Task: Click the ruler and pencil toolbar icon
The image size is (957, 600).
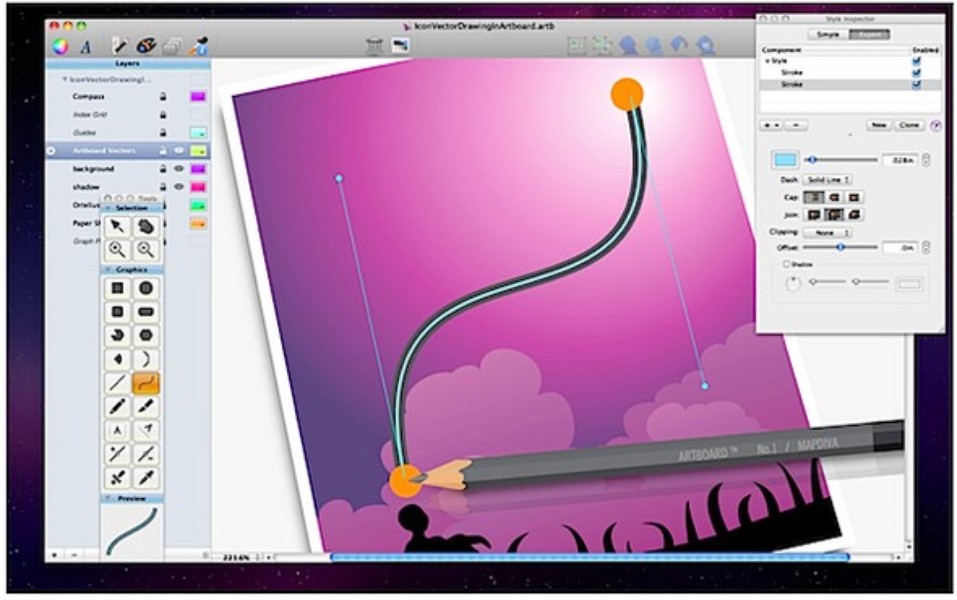Action: tap(120, 45)
